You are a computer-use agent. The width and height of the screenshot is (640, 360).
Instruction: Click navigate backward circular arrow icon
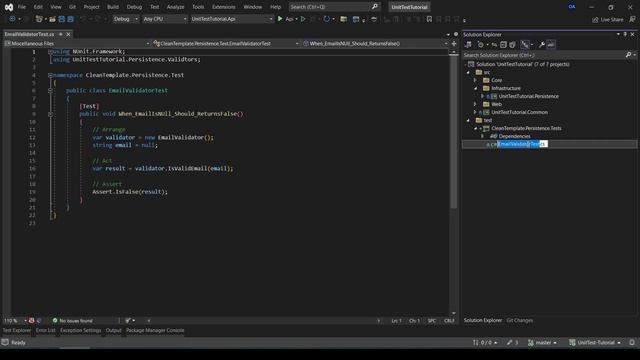12,19
